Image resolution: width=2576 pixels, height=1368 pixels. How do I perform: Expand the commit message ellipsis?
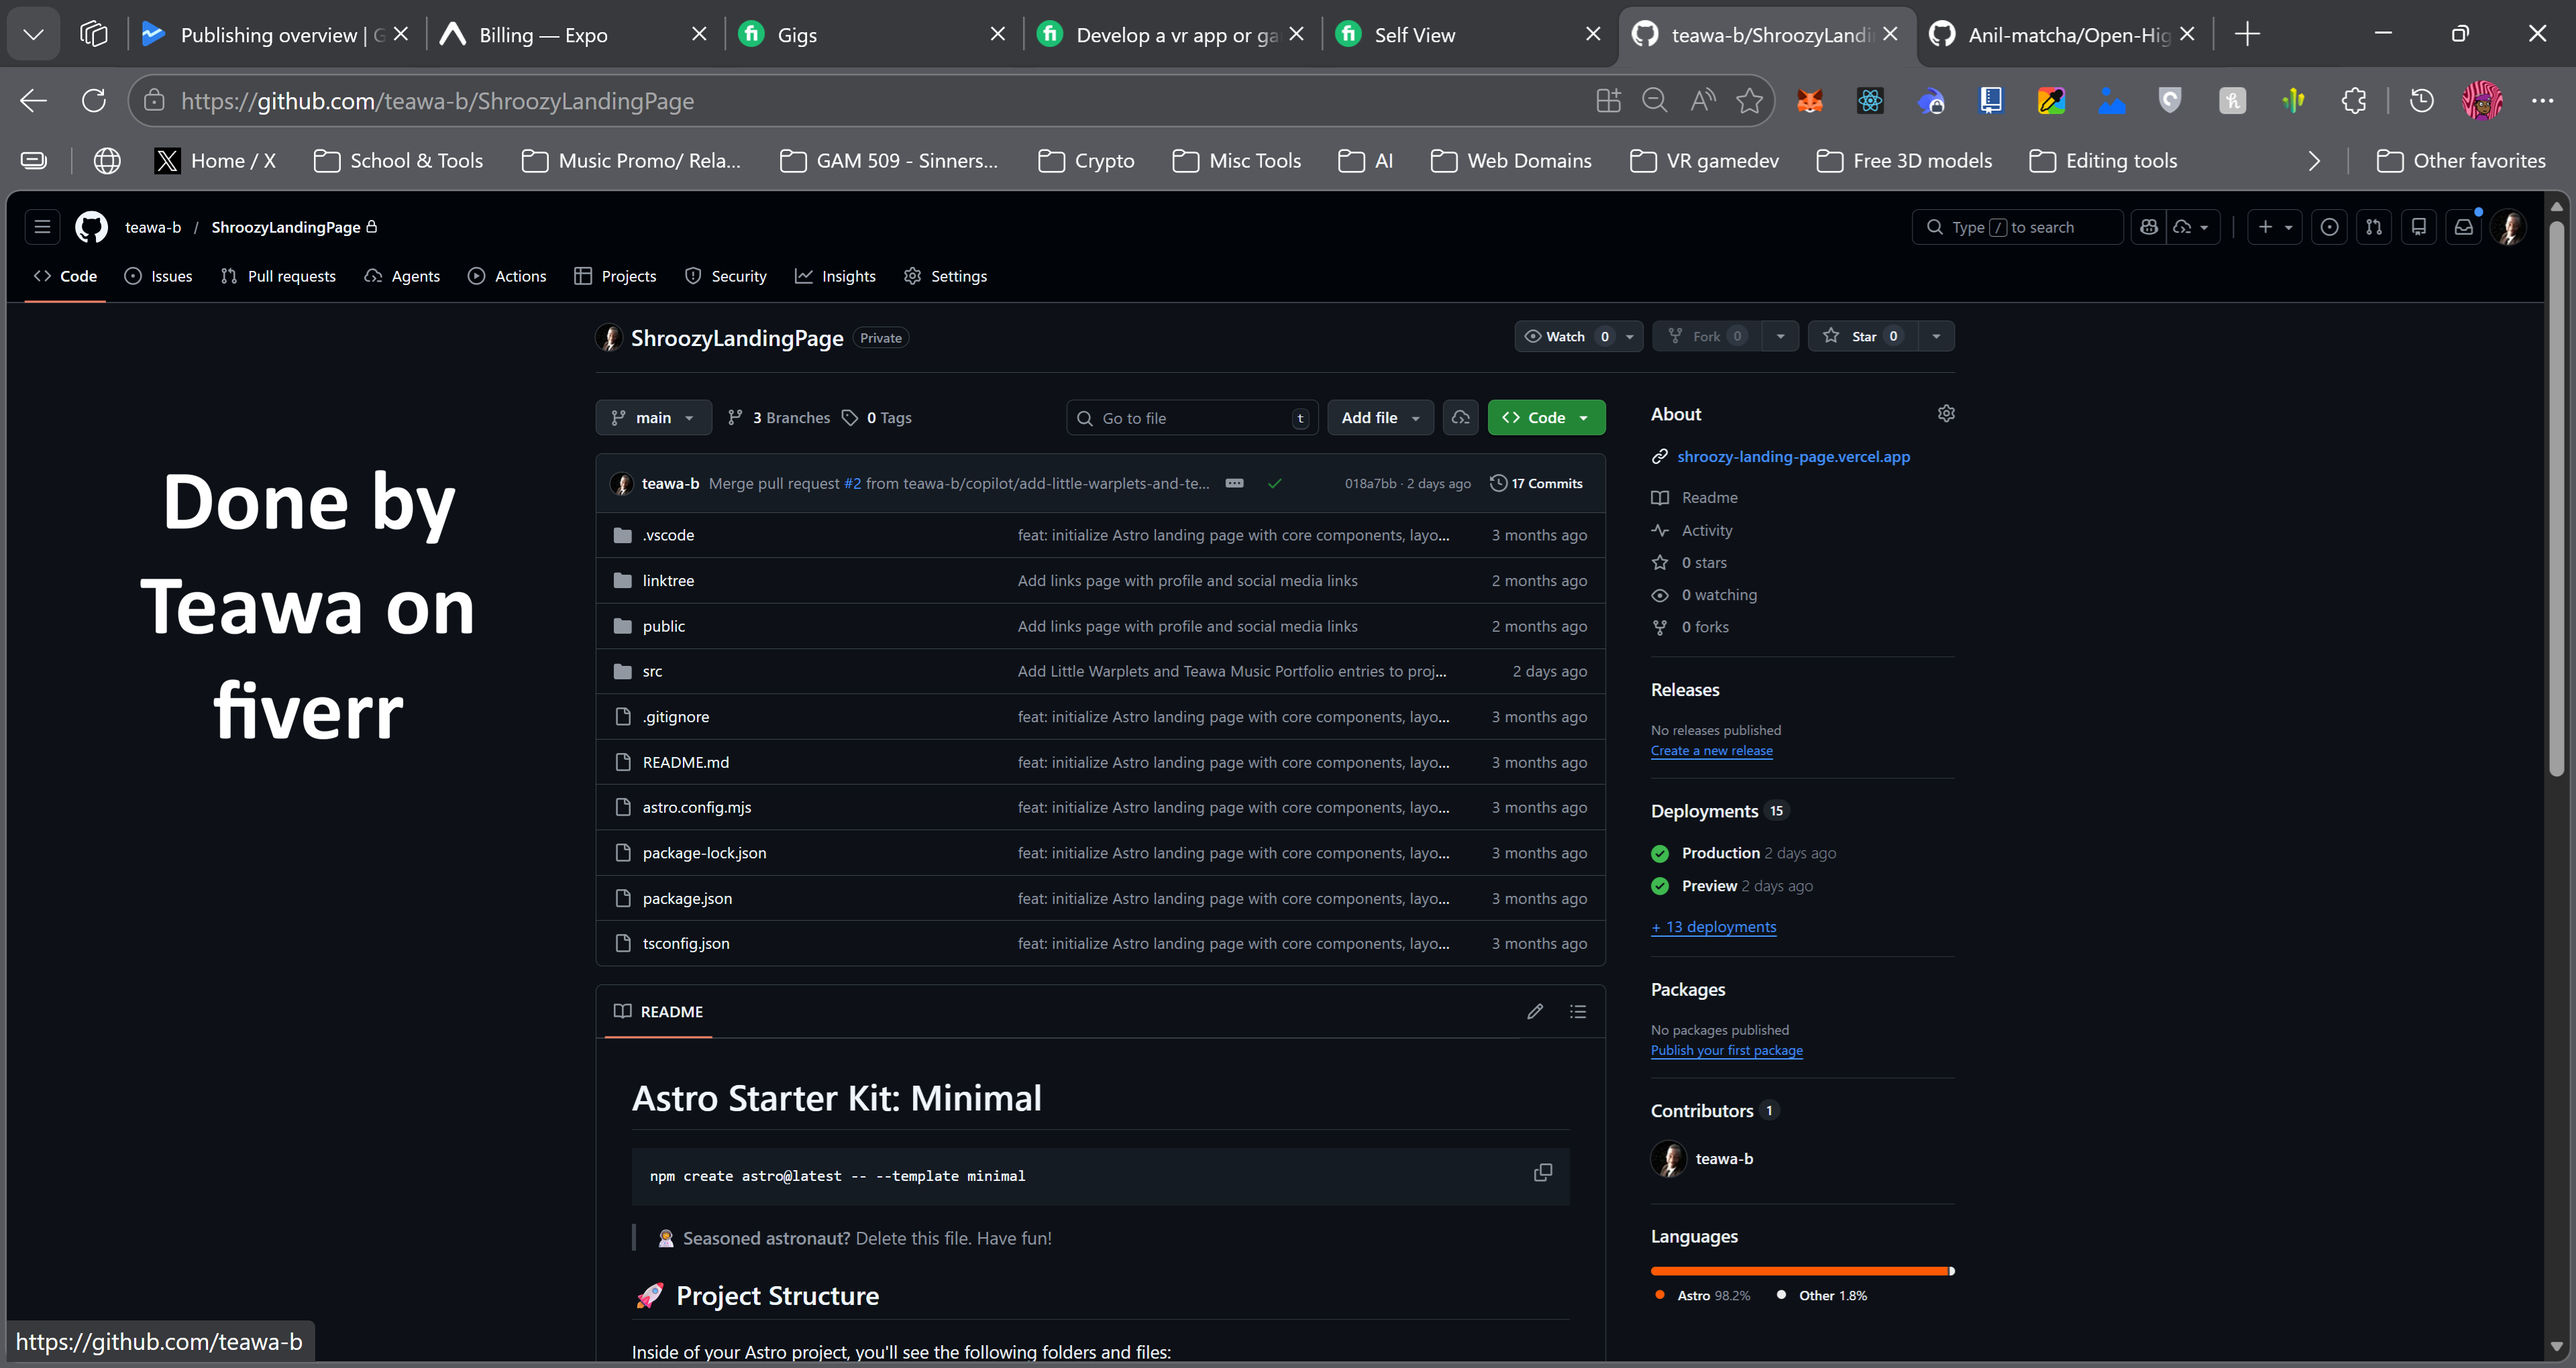(1235, 483)
